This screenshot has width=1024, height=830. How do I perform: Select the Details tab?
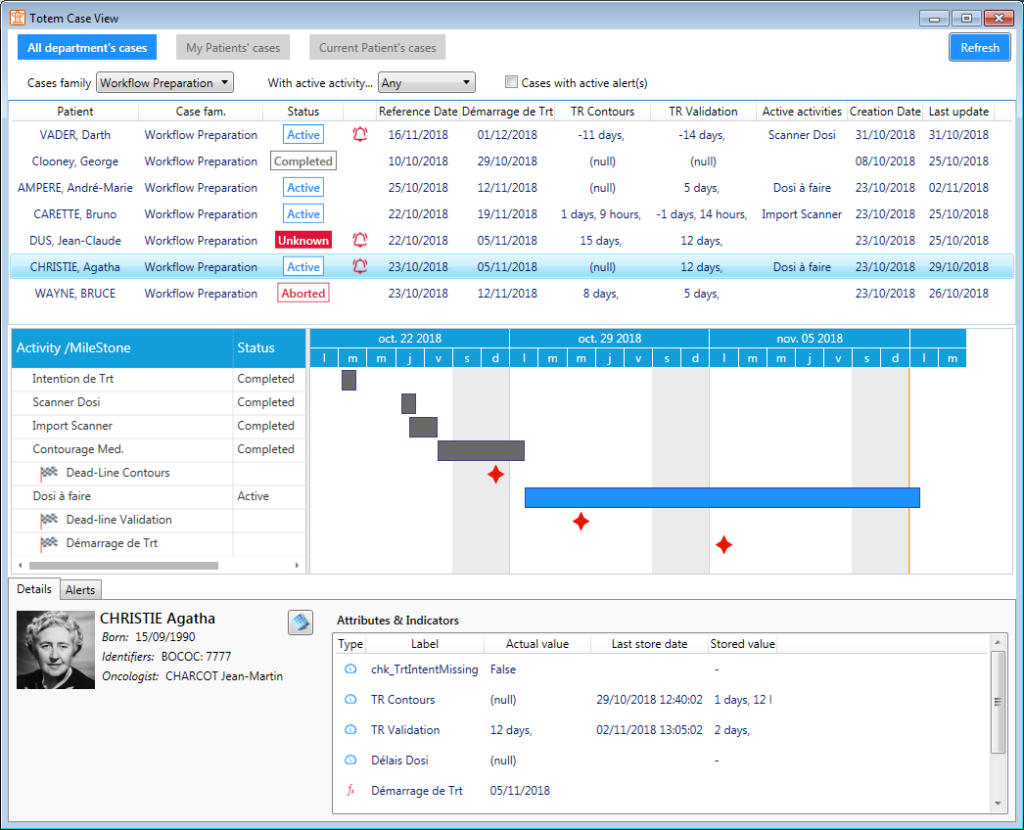pyautogui.click(x=35, y=589)
